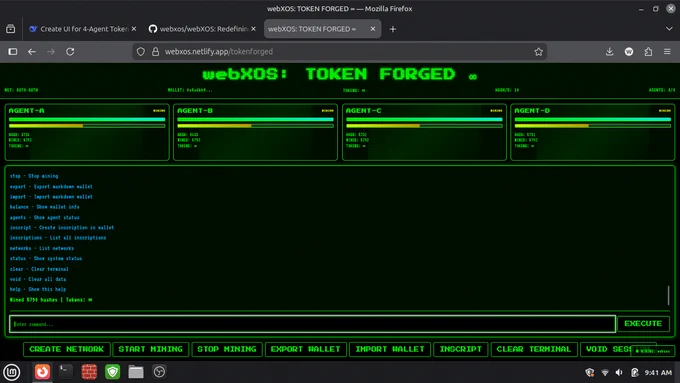Toggle the Firefox sidebar icon

pyautogui.click(x=13, y=52)
